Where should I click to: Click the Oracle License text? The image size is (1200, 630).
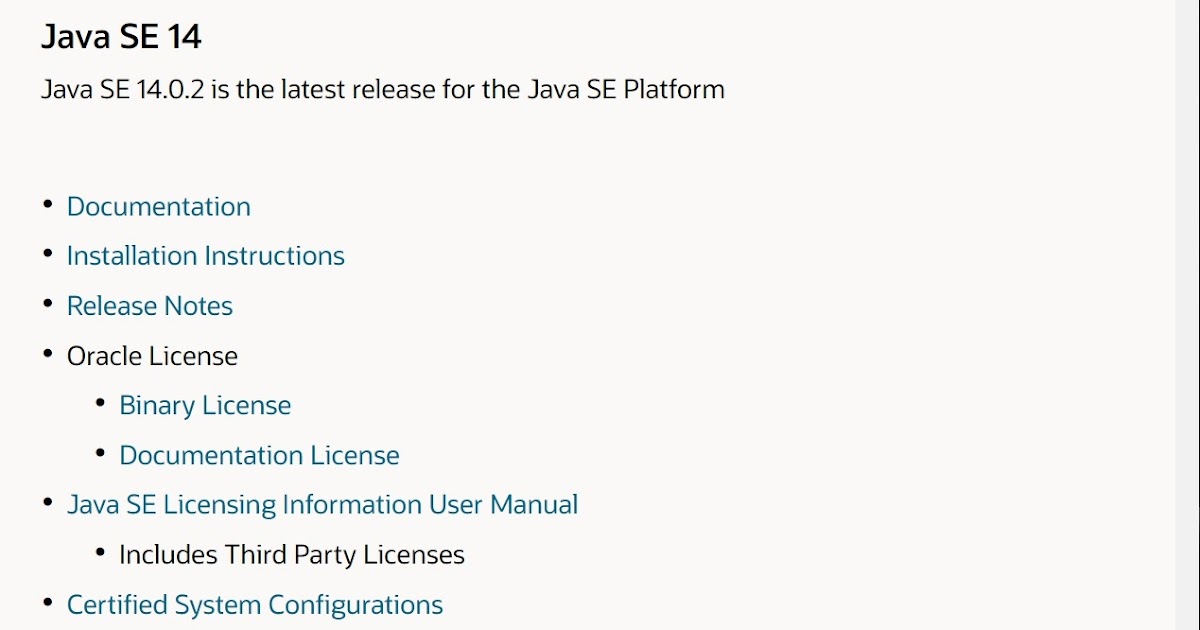pos(152,356)
